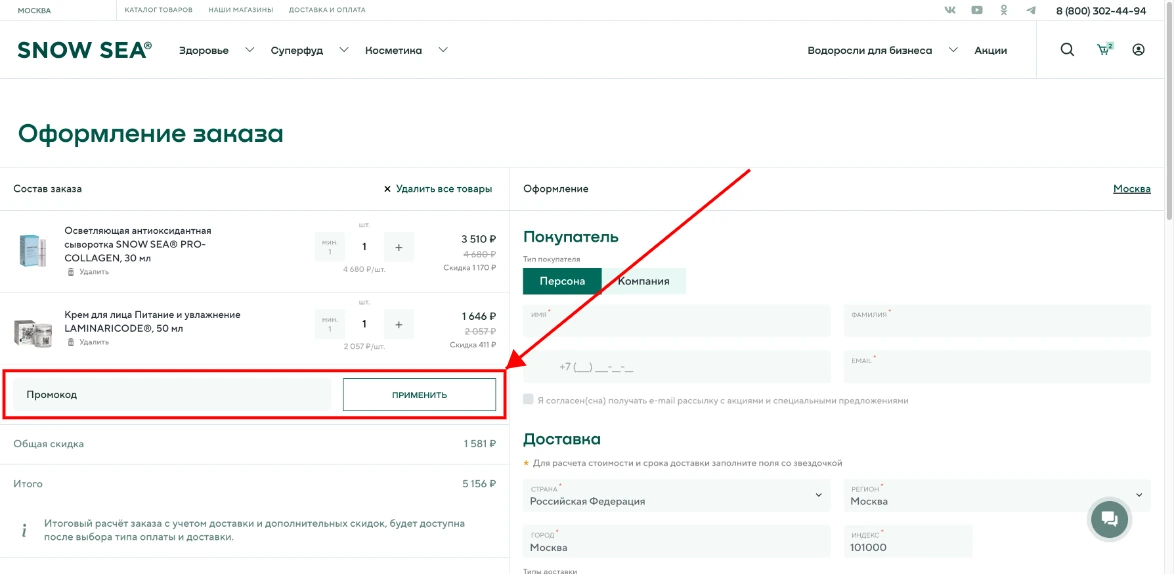
Task: Click the page vertical scrollbar
Action: click(x=1169, y=112)
